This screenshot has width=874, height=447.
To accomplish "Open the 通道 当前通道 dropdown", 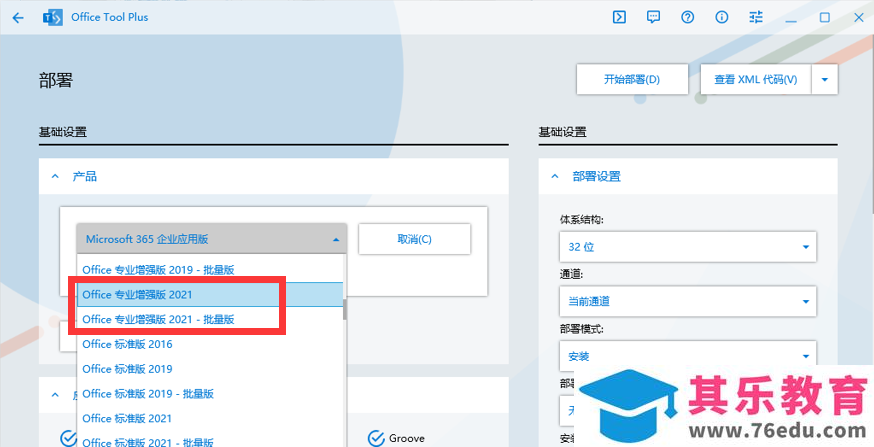I will coord(688,302).
